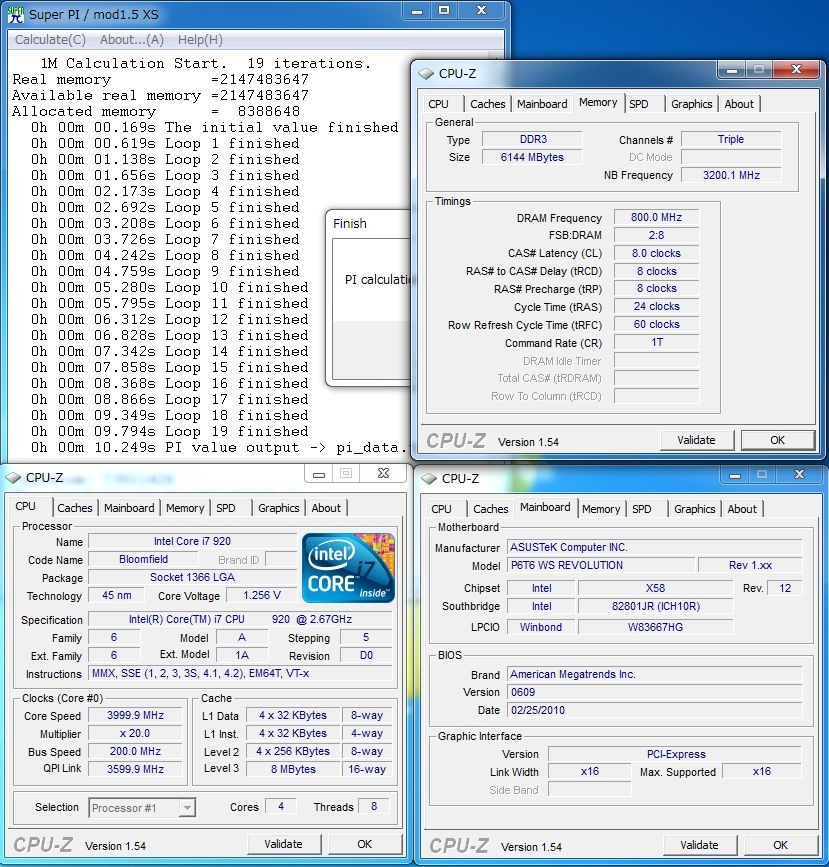Click the Southbridge value 82801JR (ICH10R)
The width and height of the screenshot is (829, 867).
655,606
